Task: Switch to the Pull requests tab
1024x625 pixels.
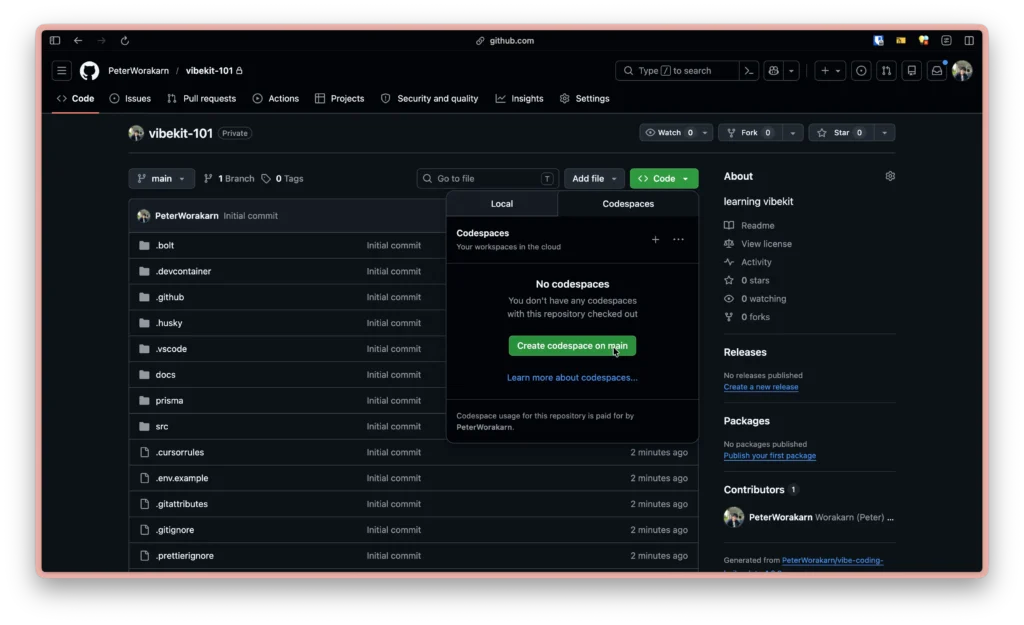Action: 201,99
